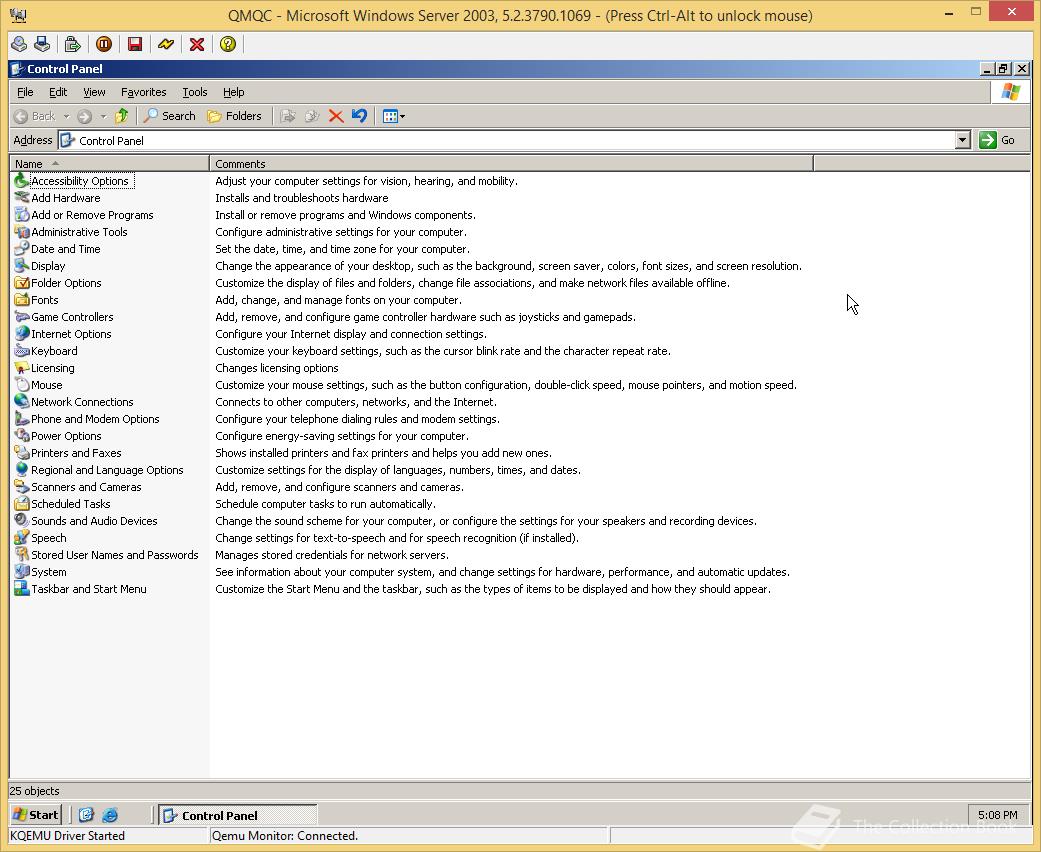Sort by the Comments column header
Screen dimensions: 1041x852
[x=511, y=163]
